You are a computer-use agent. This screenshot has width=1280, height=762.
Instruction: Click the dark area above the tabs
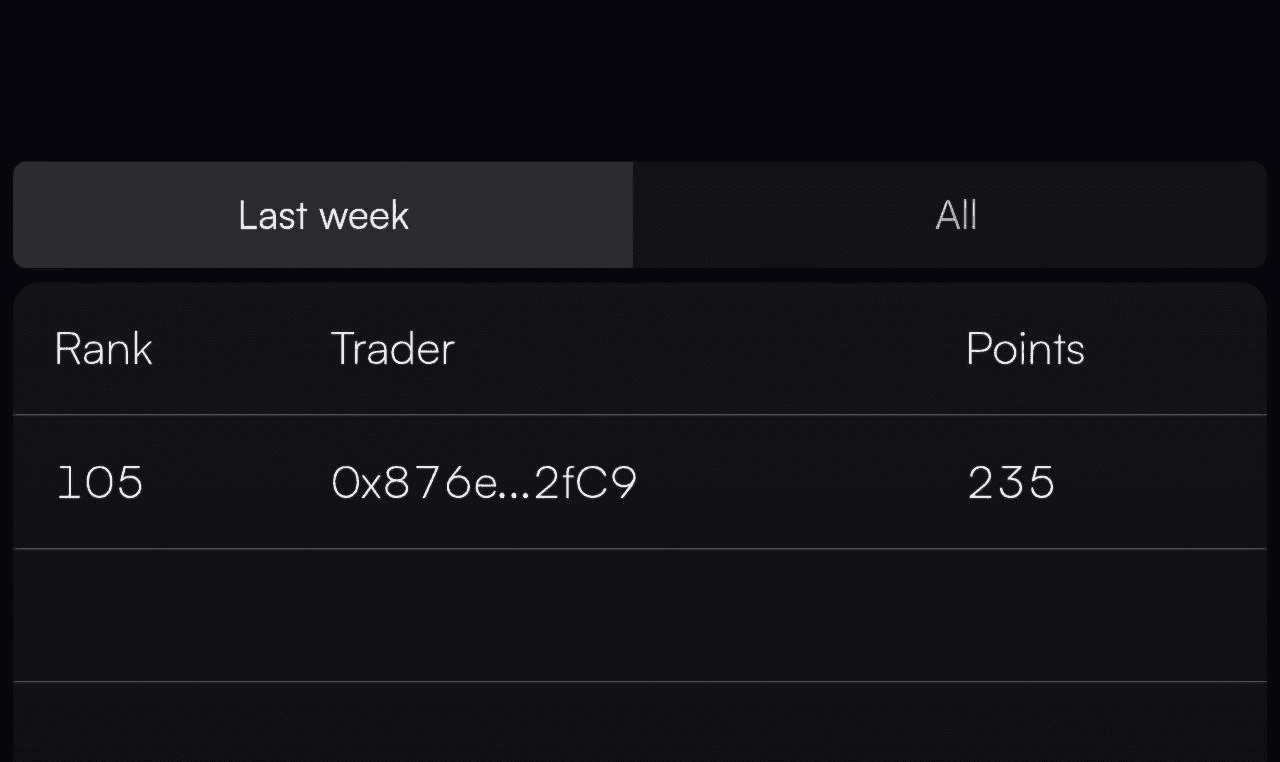640,80
